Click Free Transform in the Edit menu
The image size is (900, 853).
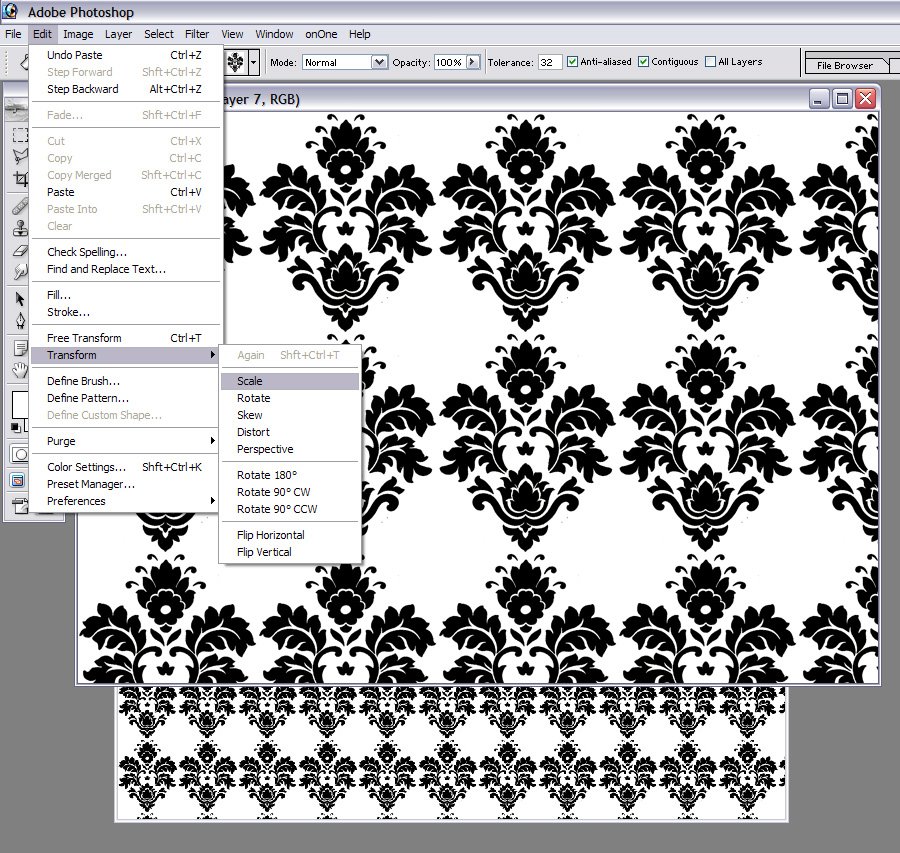coord(125,338)
